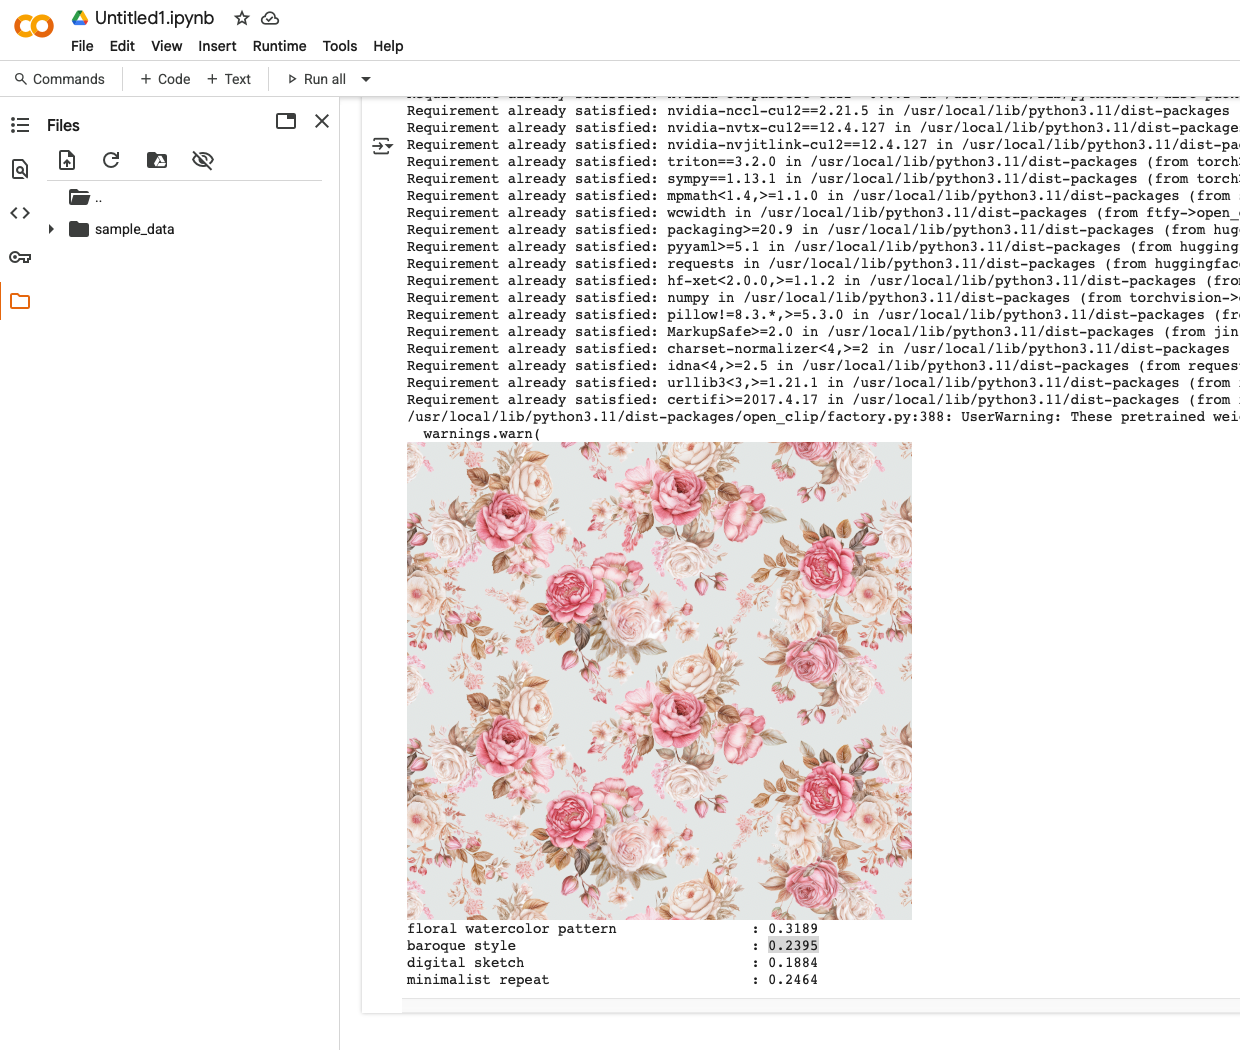
Task: Open the Table of contents sidebar icon
Action: [x=20, y=125]
